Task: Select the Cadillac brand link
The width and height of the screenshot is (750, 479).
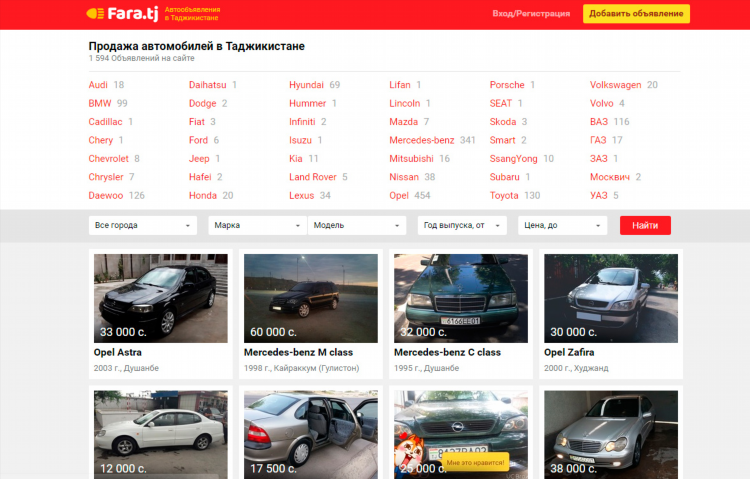Action: coord(105,122)
